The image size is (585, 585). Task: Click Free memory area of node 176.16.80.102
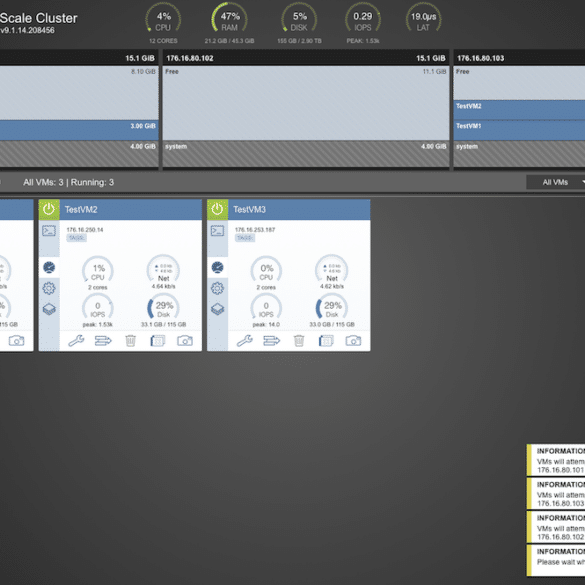306,103
